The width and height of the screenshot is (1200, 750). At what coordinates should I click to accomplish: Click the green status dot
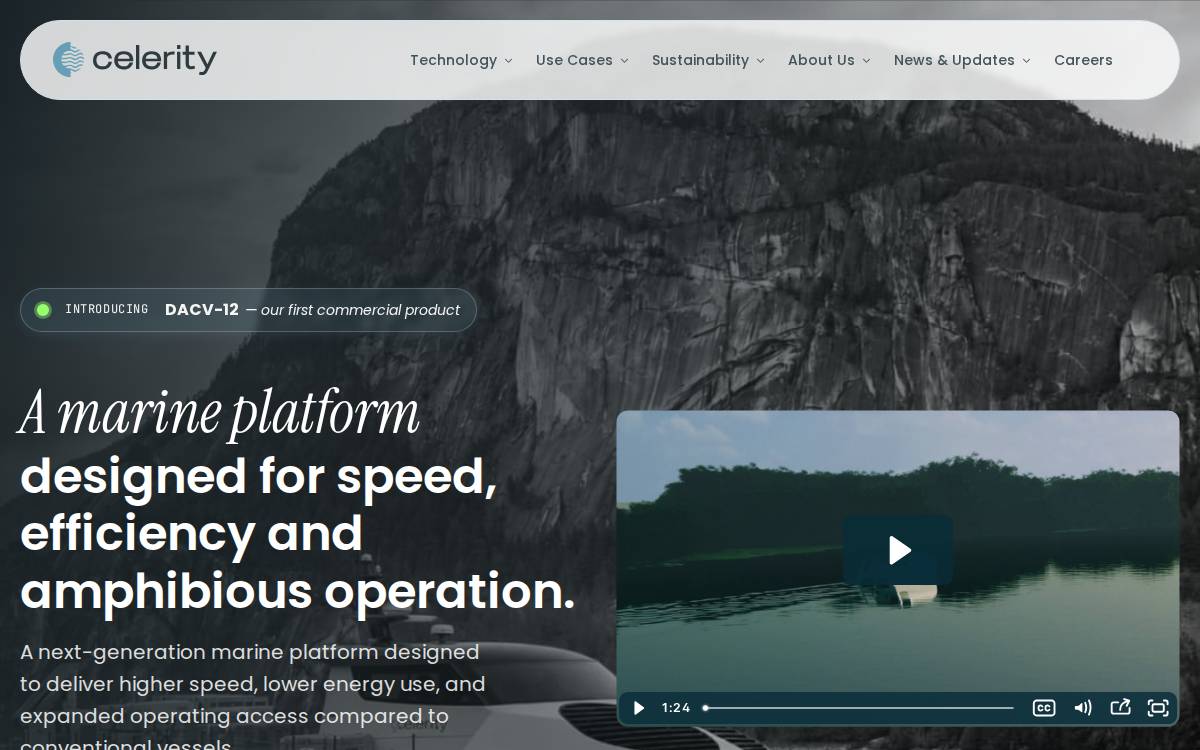tap(43, 310)
